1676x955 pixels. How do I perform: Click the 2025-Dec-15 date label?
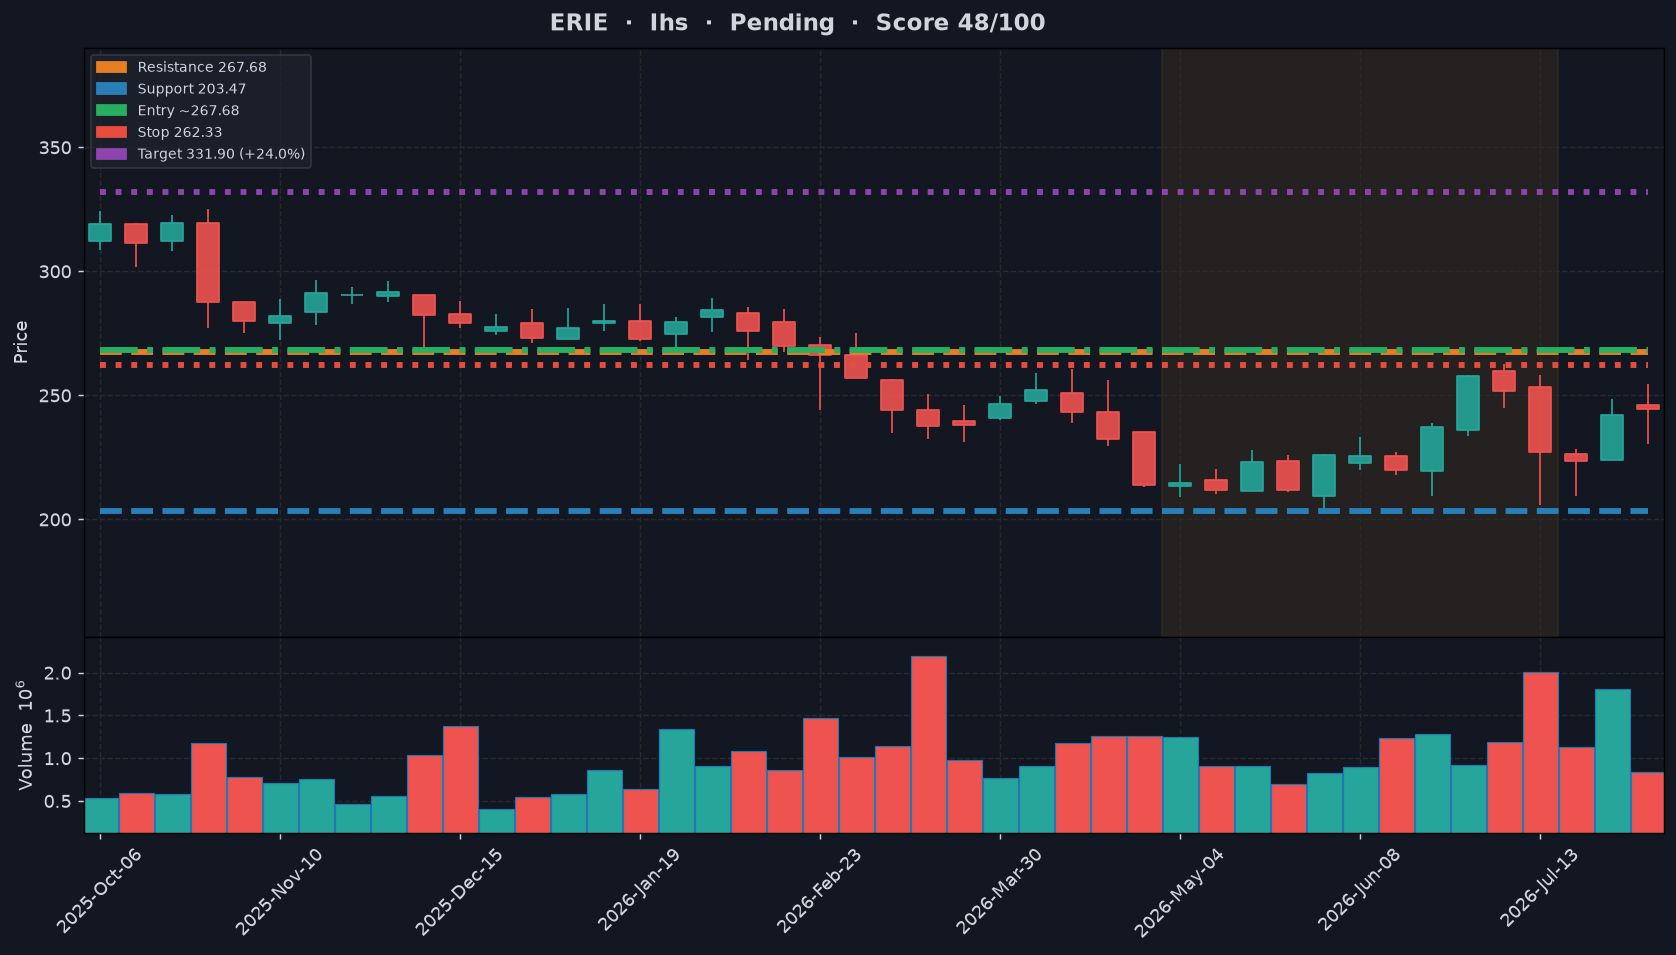coord(459,891)
